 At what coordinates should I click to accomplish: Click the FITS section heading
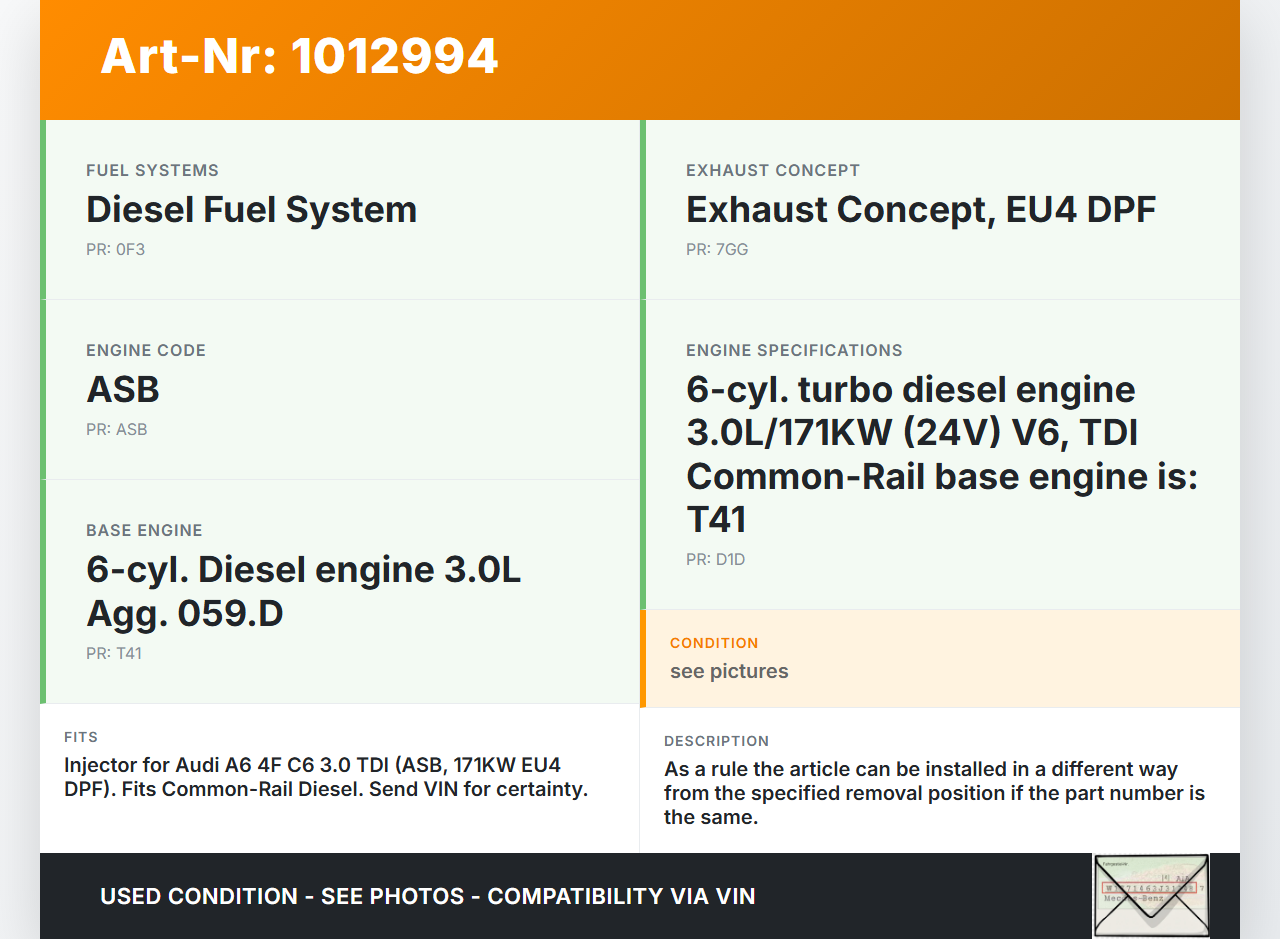click(x=81, y=737)
